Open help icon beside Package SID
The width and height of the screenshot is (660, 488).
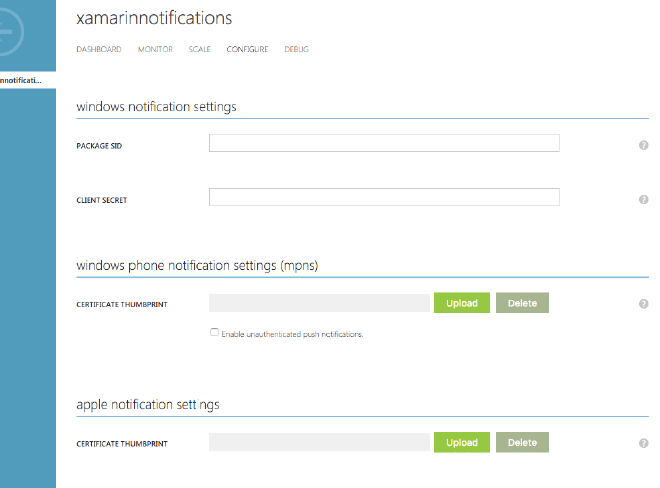point(643,145)
